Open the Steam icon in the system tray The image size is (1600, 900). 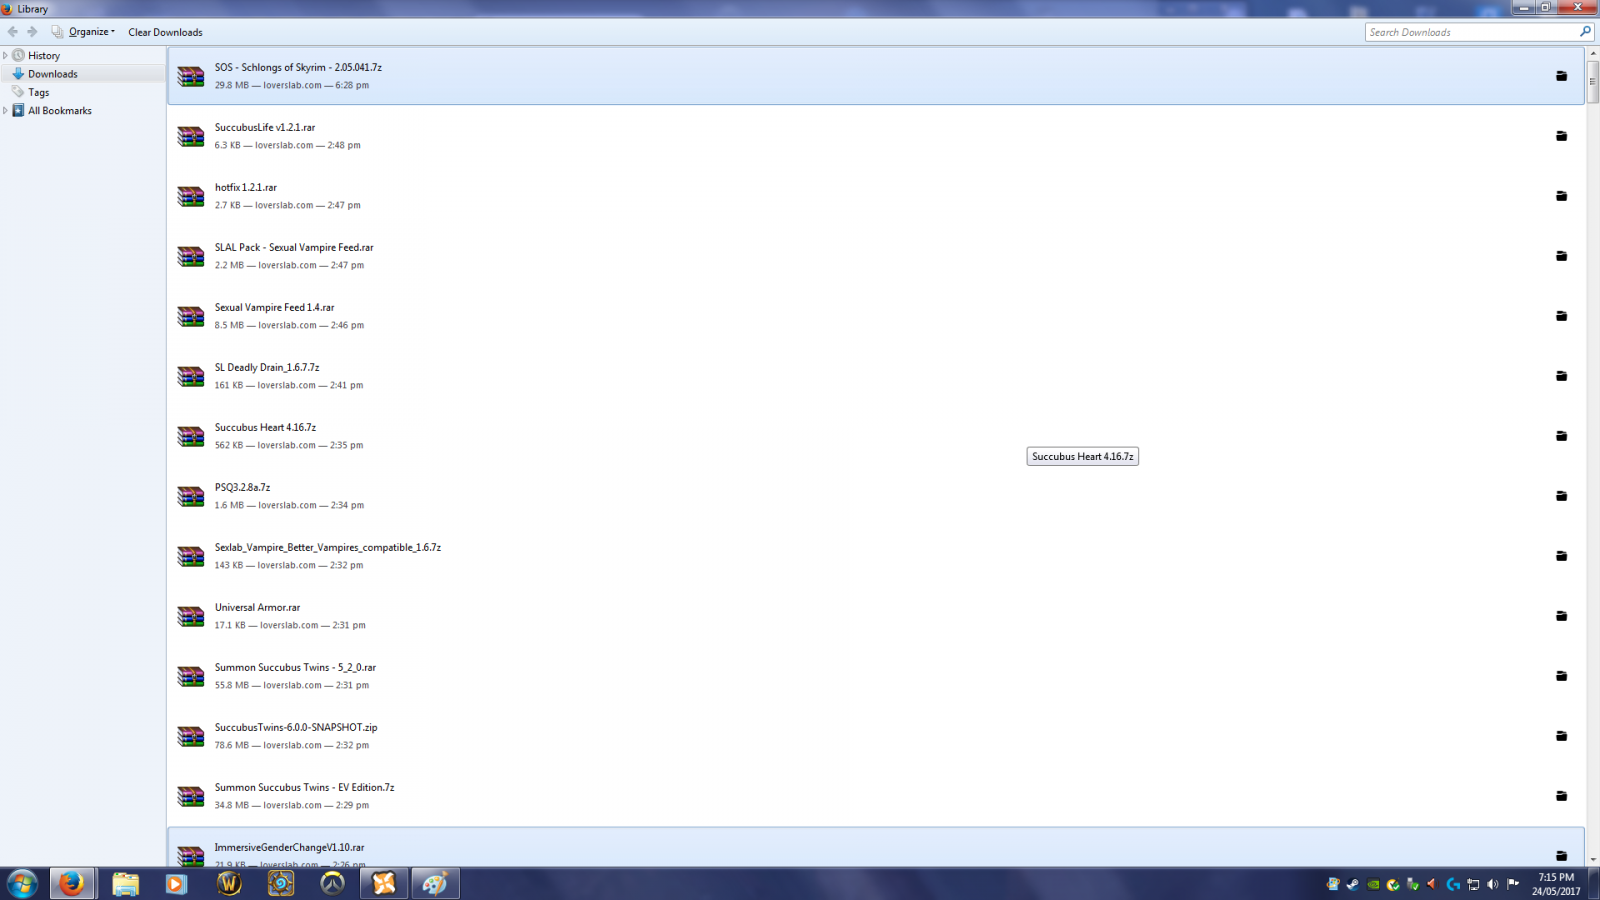click(x=1353, y=884)
